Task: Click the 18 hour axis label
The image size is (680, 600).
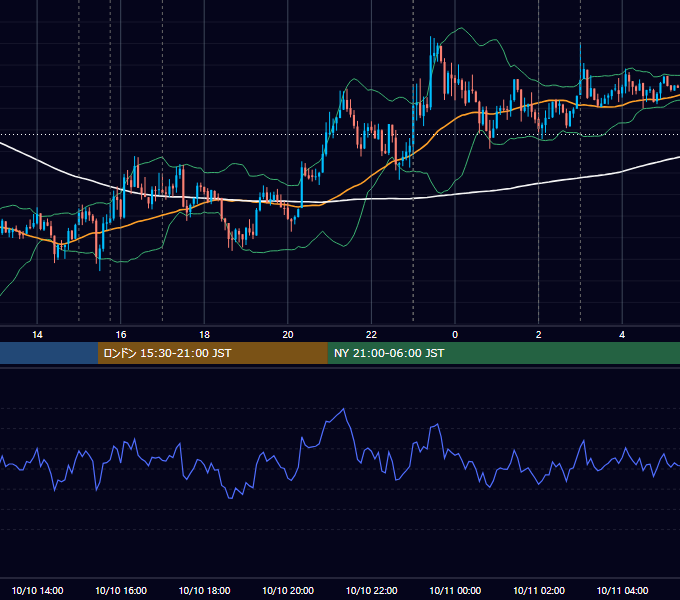Action: click(204, 335)
